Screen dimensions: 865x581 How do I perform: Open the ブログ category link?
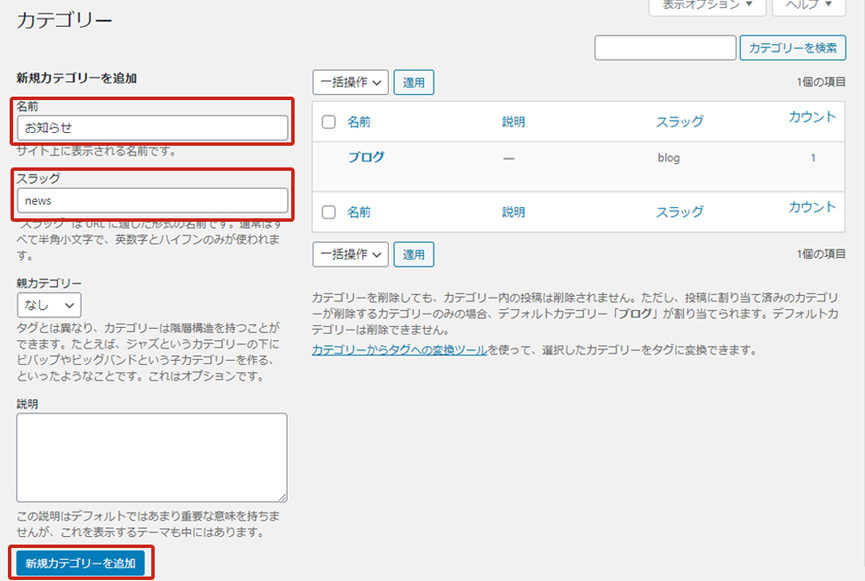[x=366, y=157]
